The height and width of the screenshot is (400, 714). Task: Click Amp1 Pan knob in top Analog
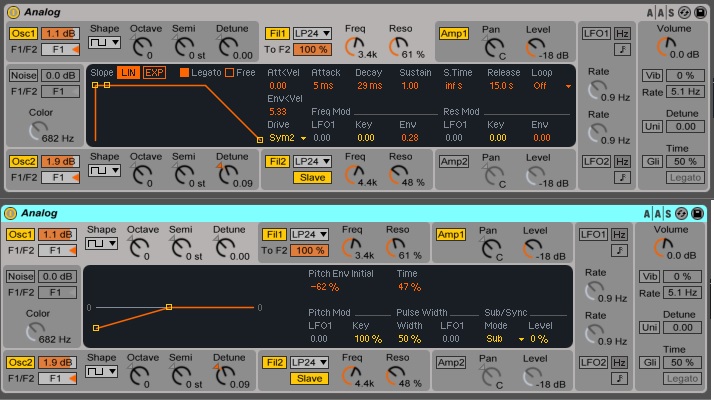494,47
